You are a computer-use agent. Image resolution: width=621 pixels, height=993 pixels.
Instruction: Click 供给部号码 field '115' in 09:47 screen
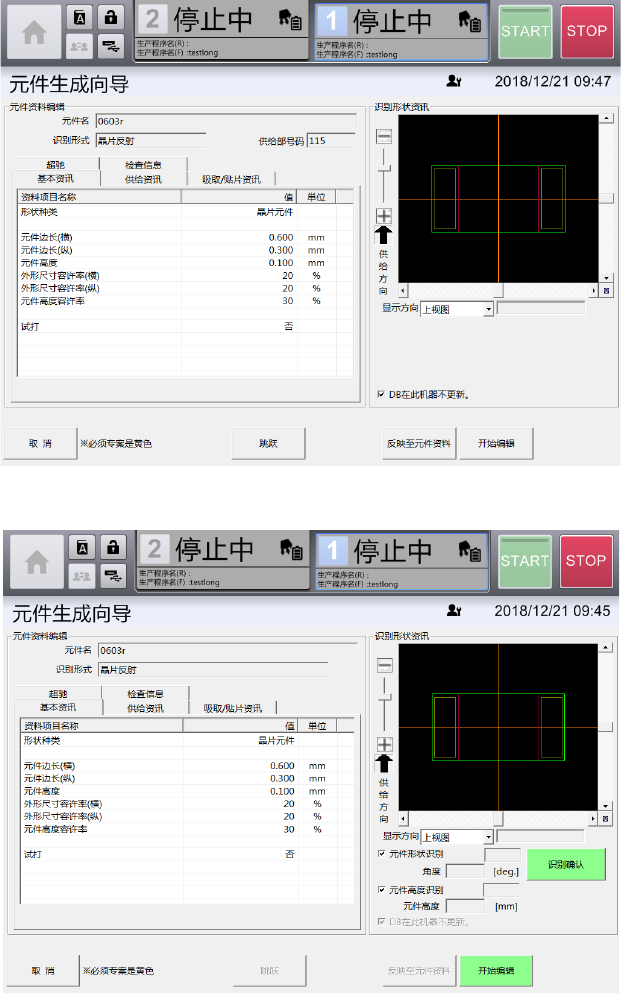tap(331, 141)
